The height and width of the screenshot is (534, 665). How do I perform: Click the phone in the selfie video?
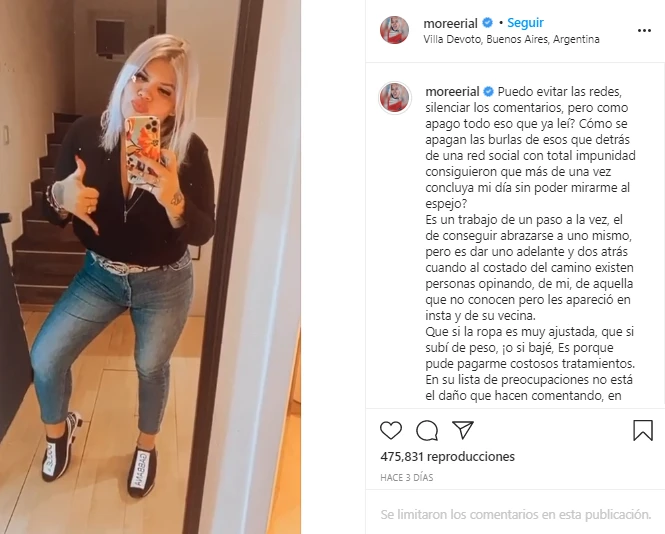click(143, 148)
